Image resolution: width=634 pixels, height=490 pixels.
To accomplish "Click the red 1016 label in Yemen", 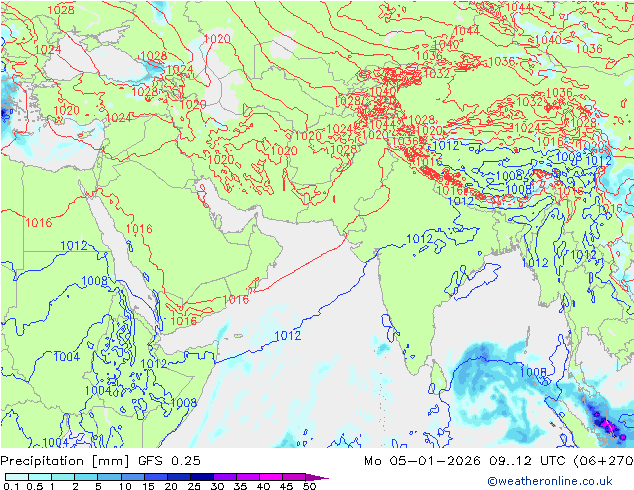I will 184,321.
